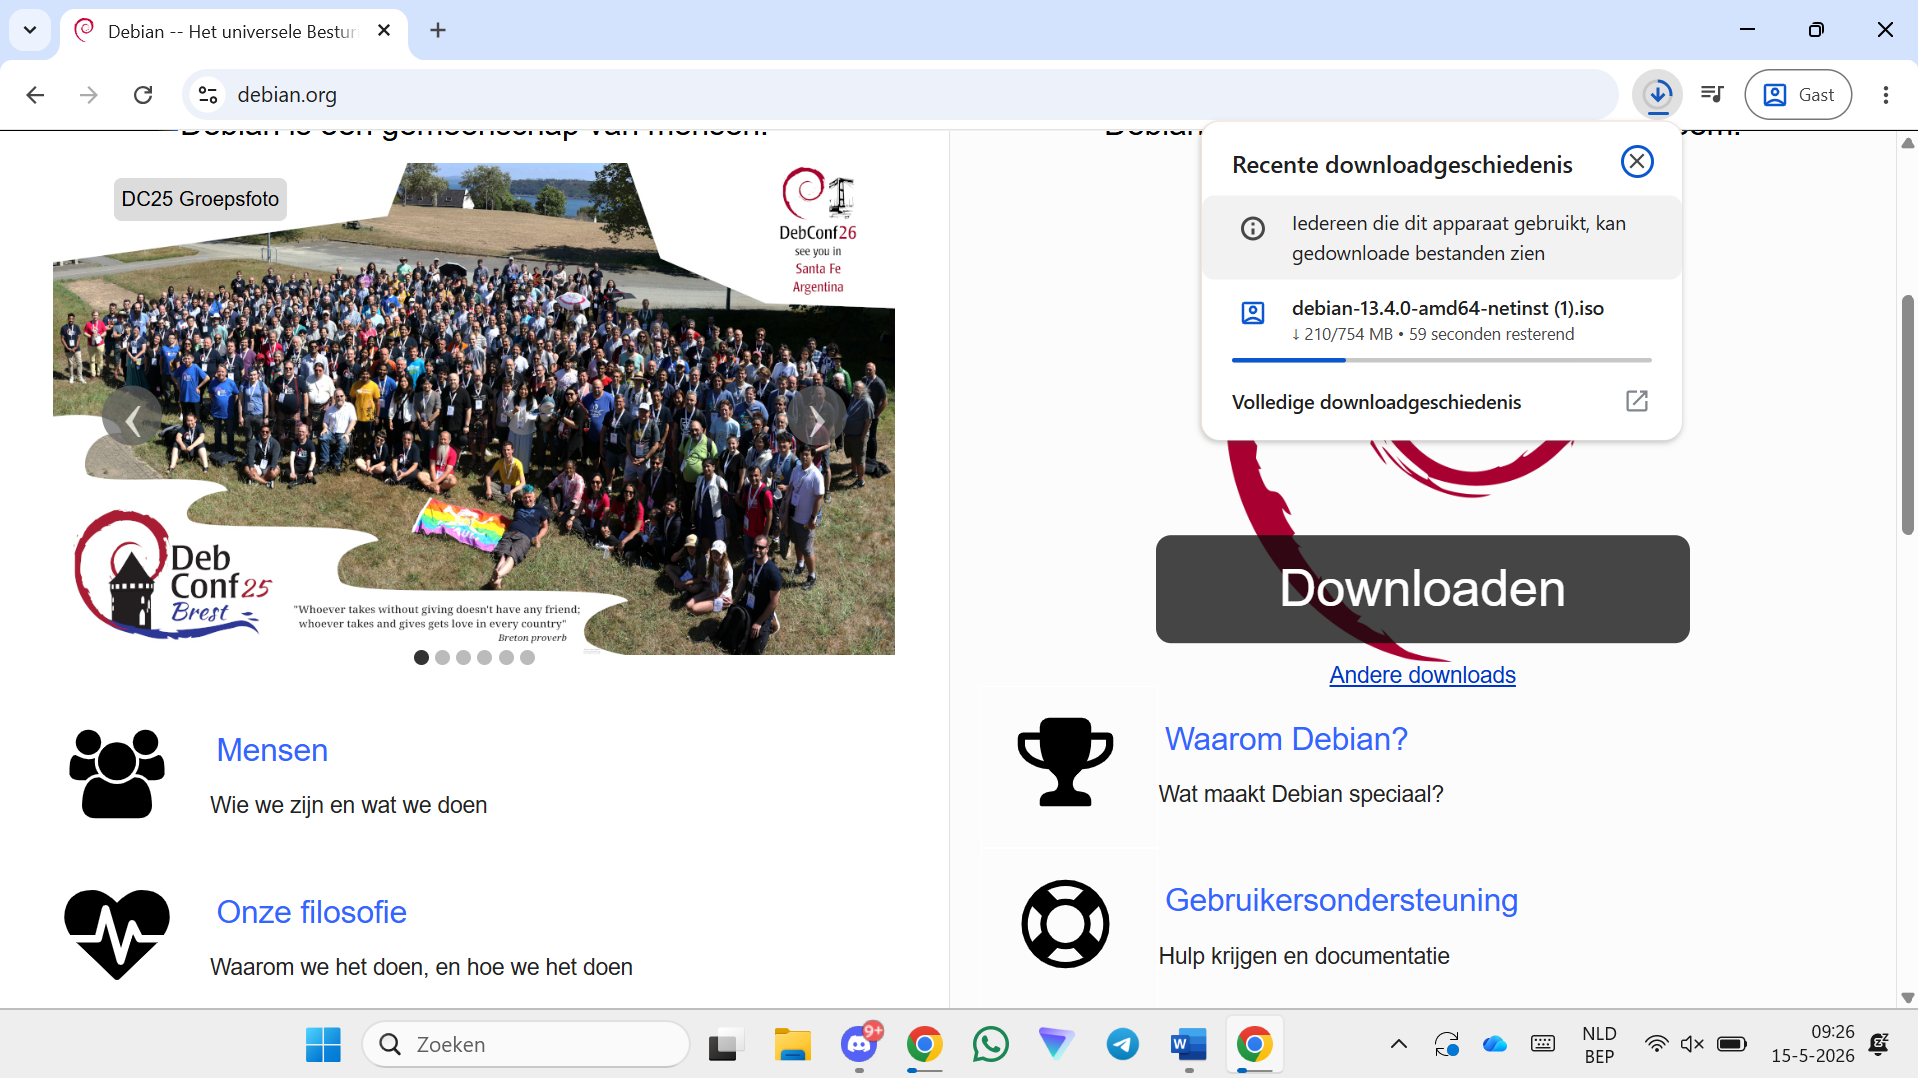
Task: Click the trophy icon
Action: click(1065, 762)
